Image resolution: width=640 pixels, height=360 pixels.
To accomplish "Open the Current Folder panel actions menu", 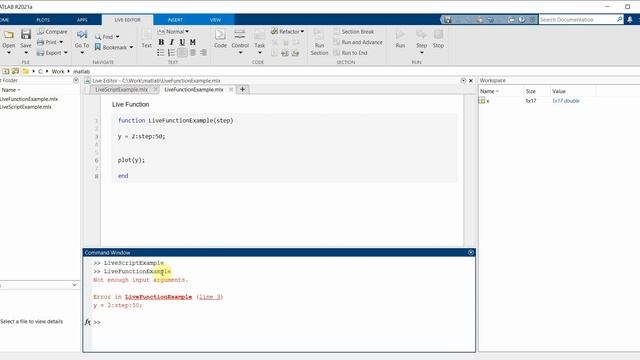I will (x=76, y=80).
